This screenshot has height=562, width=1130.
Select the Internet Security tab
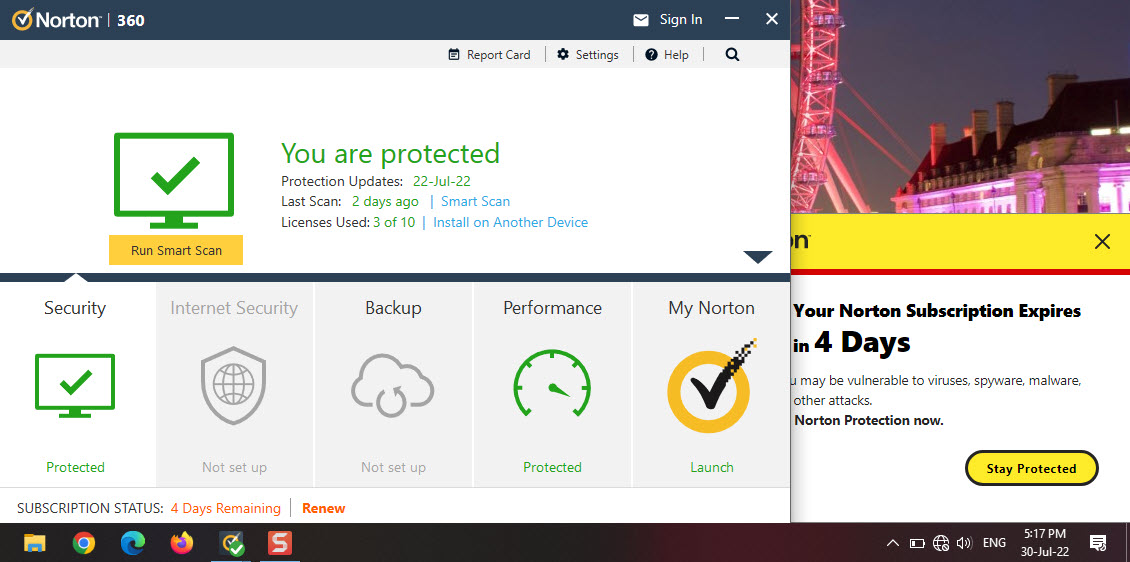[x=234, y=385]
